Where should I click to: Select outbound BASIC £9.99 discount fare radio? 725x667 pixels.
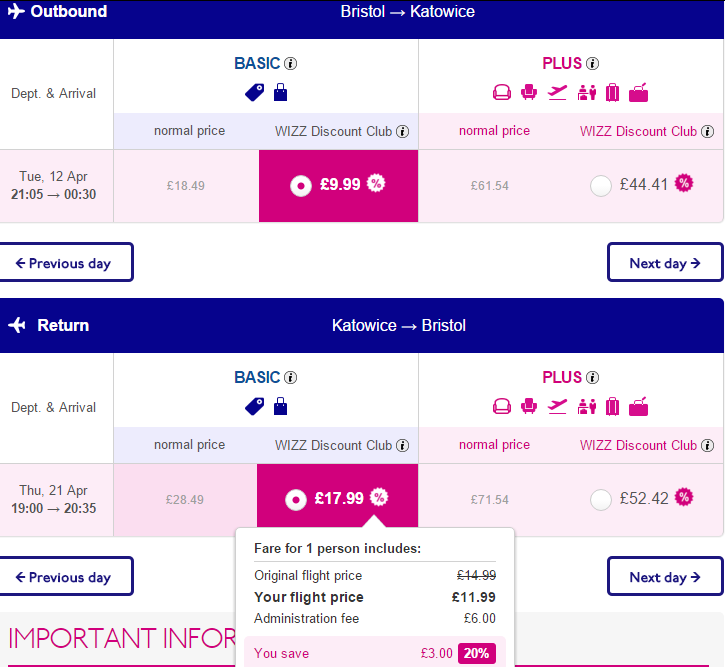tap(301, 186)
